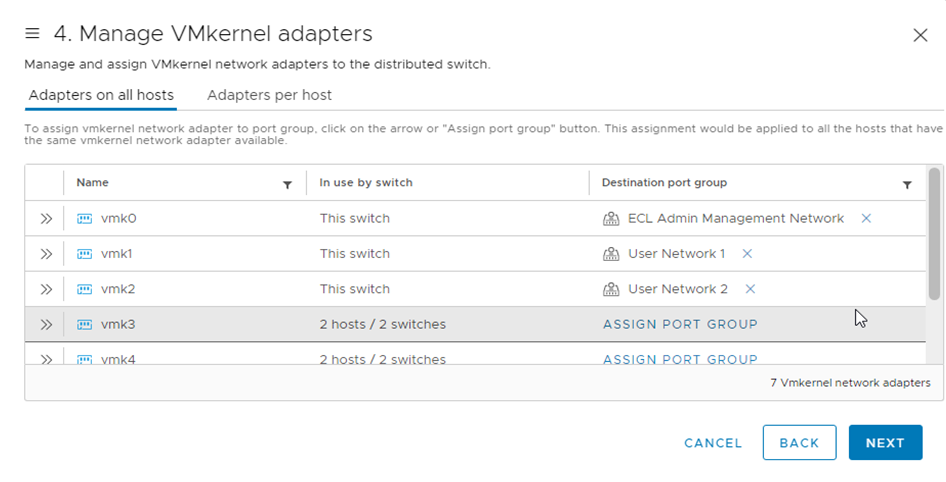Click the vmk0 adapter icon

pyautogui.click(x=84, y=219)
